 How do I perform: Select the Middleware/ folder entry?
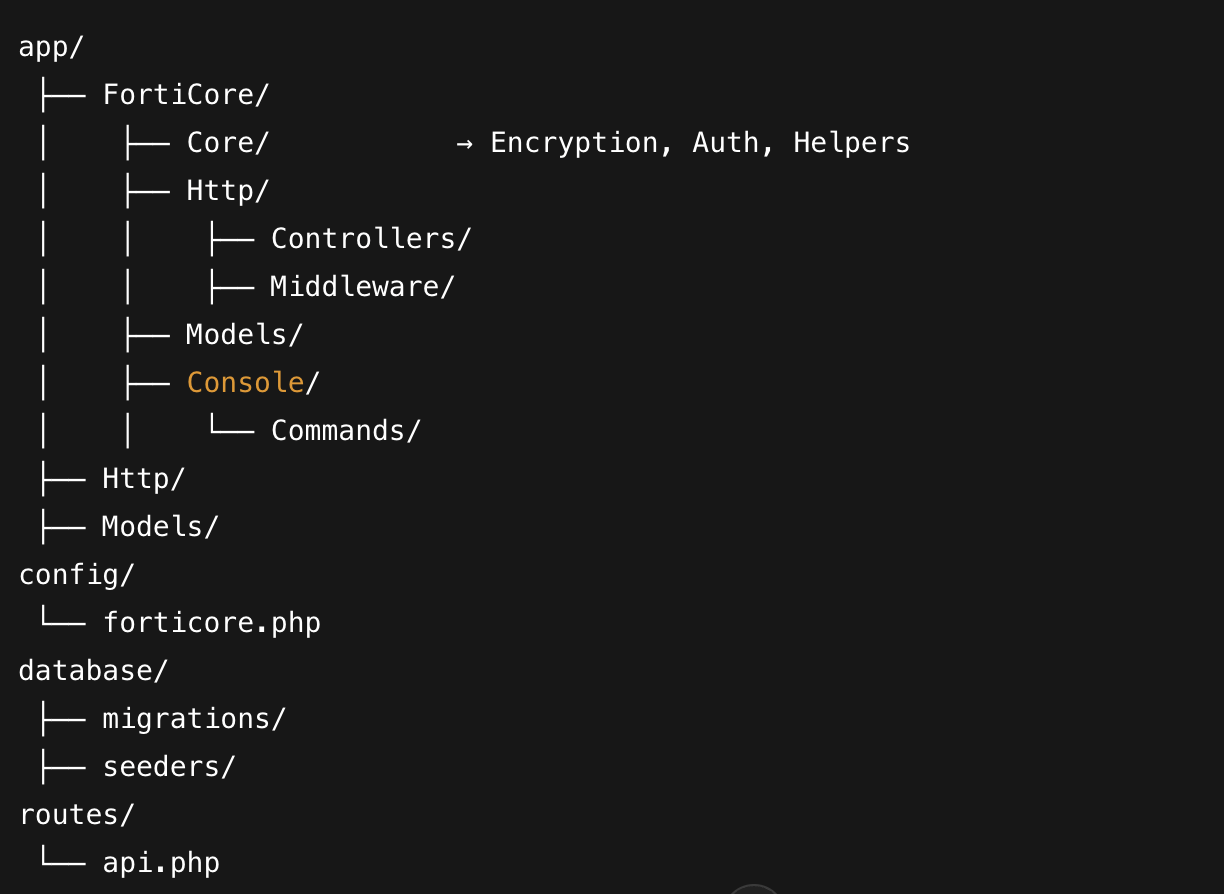[362, 287]
